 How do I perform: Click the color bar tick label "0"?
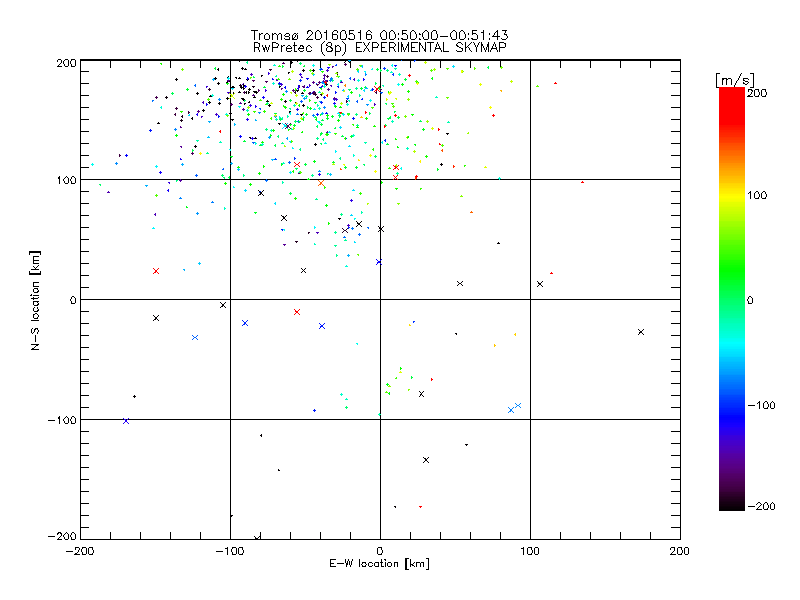750,300
